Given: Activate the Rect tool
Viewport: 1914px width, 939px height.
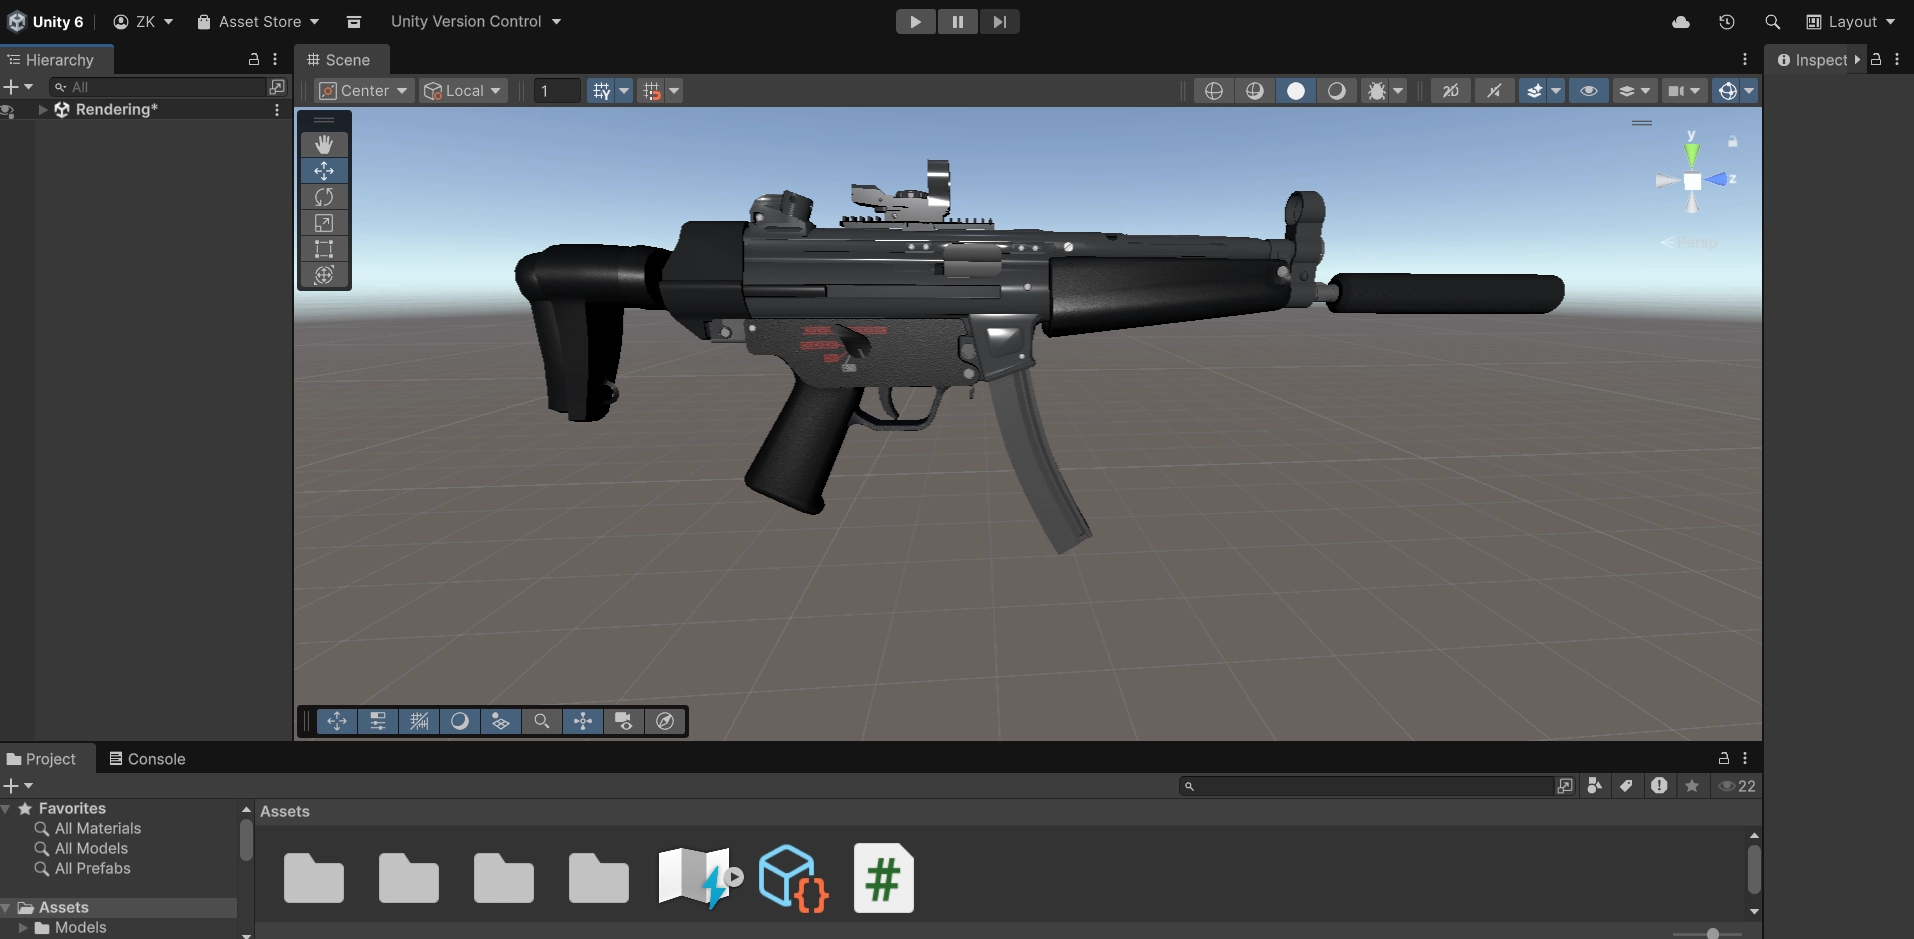Looking at the screenshot, I should pyautogui.click(x=324, y=249).
